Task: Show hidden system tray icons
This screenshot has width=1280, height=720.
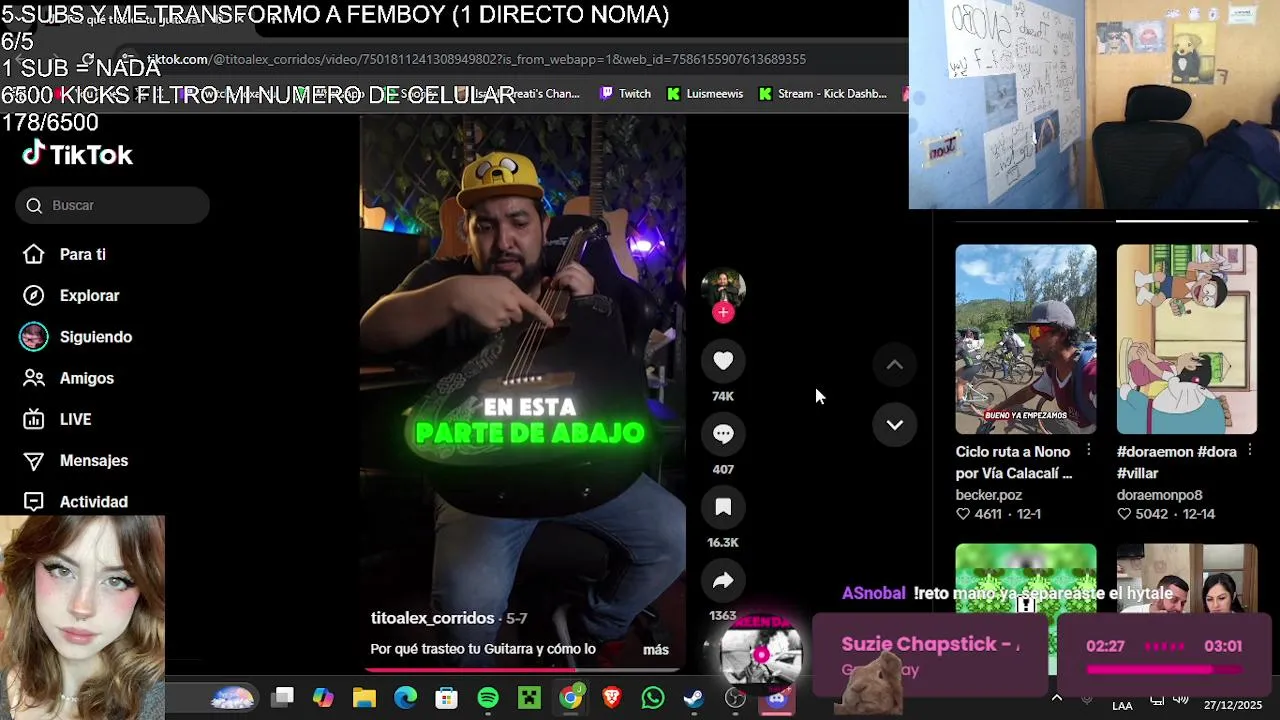Action: tap(1057, 698)
